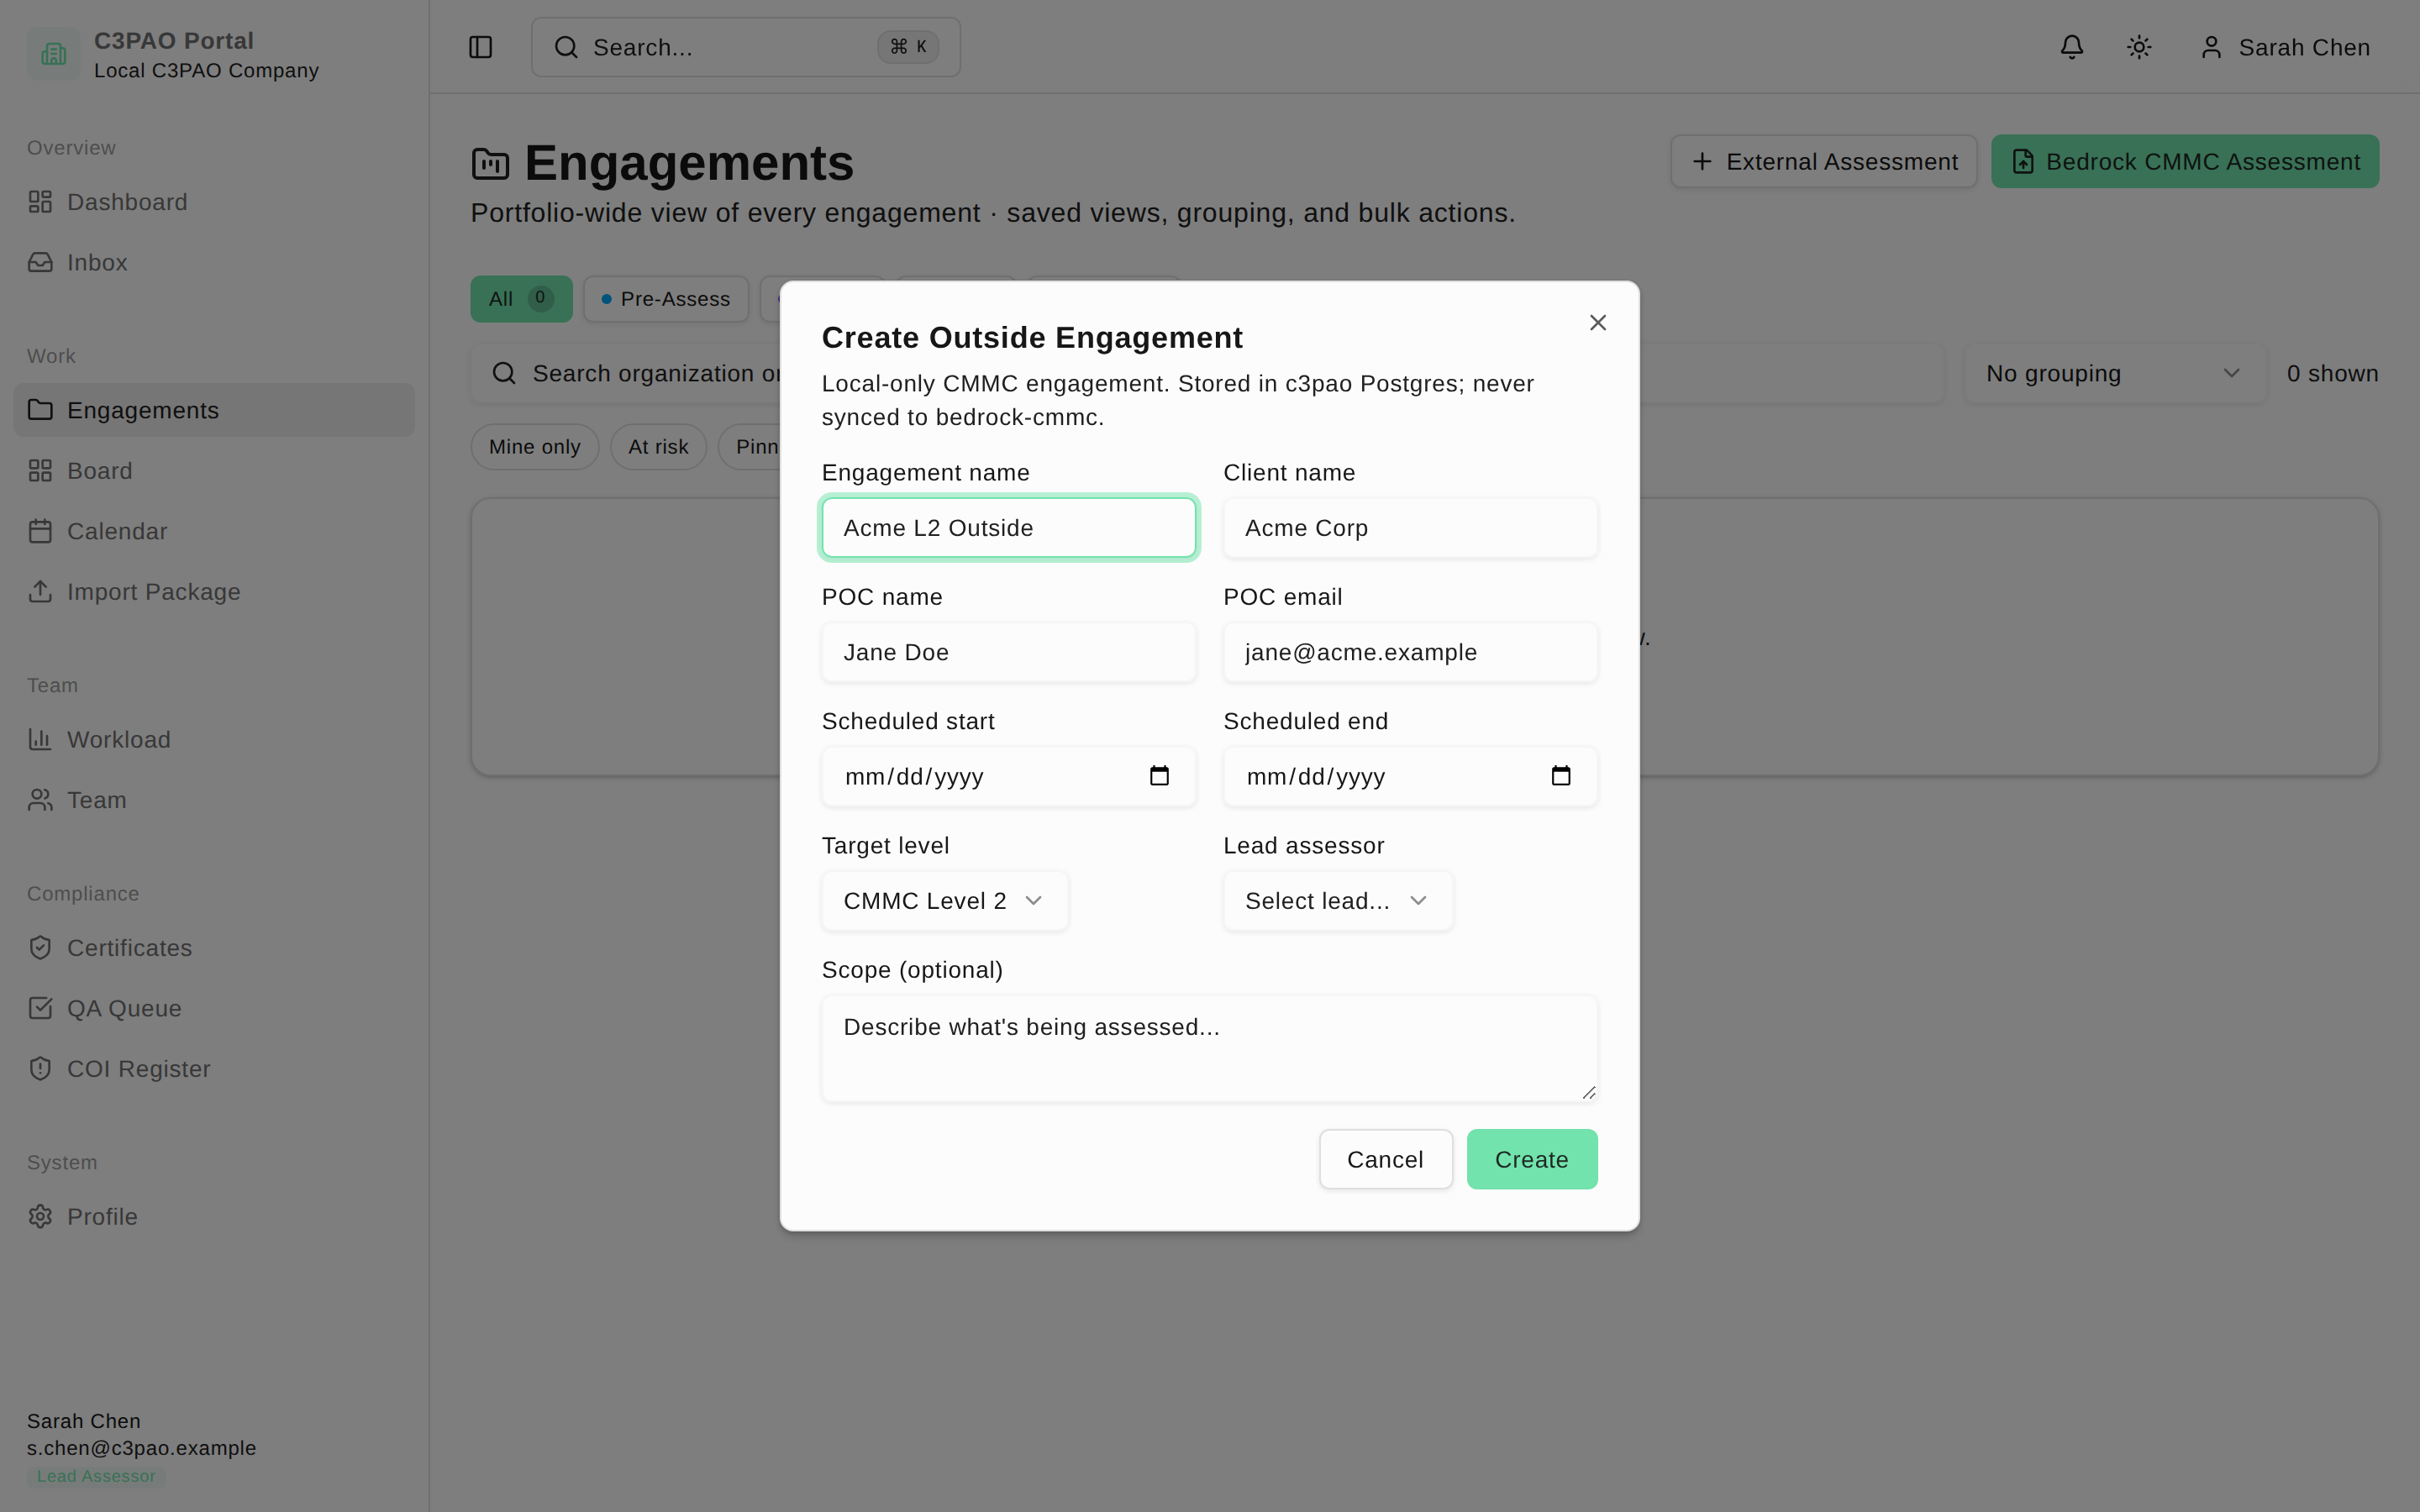This screenshot has height=1512, width=2420.
Task: Open Scheduled end calendar picker icon
Action: pos(1561,776)
